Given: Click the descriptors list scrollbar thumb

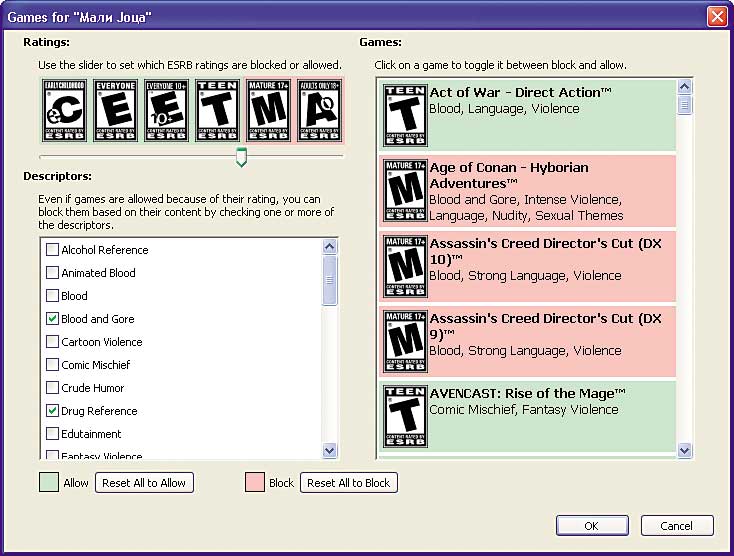Looking at the screenshot, I should [x=330, y=280].
